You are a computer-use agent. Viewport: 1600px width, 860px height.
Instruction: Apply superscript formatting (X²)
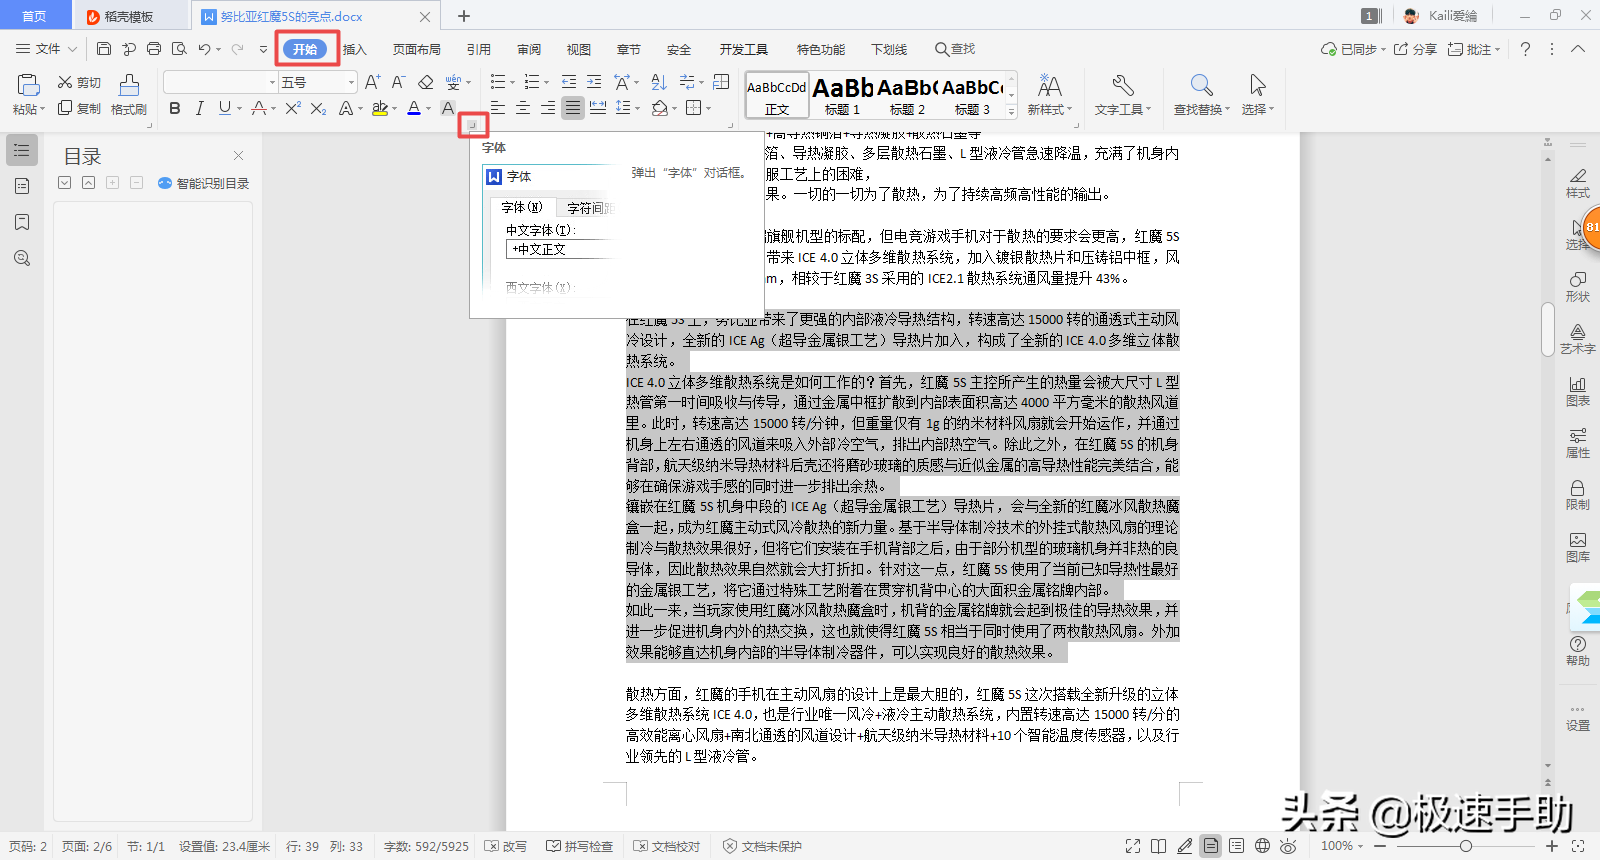tap(293, 108)
